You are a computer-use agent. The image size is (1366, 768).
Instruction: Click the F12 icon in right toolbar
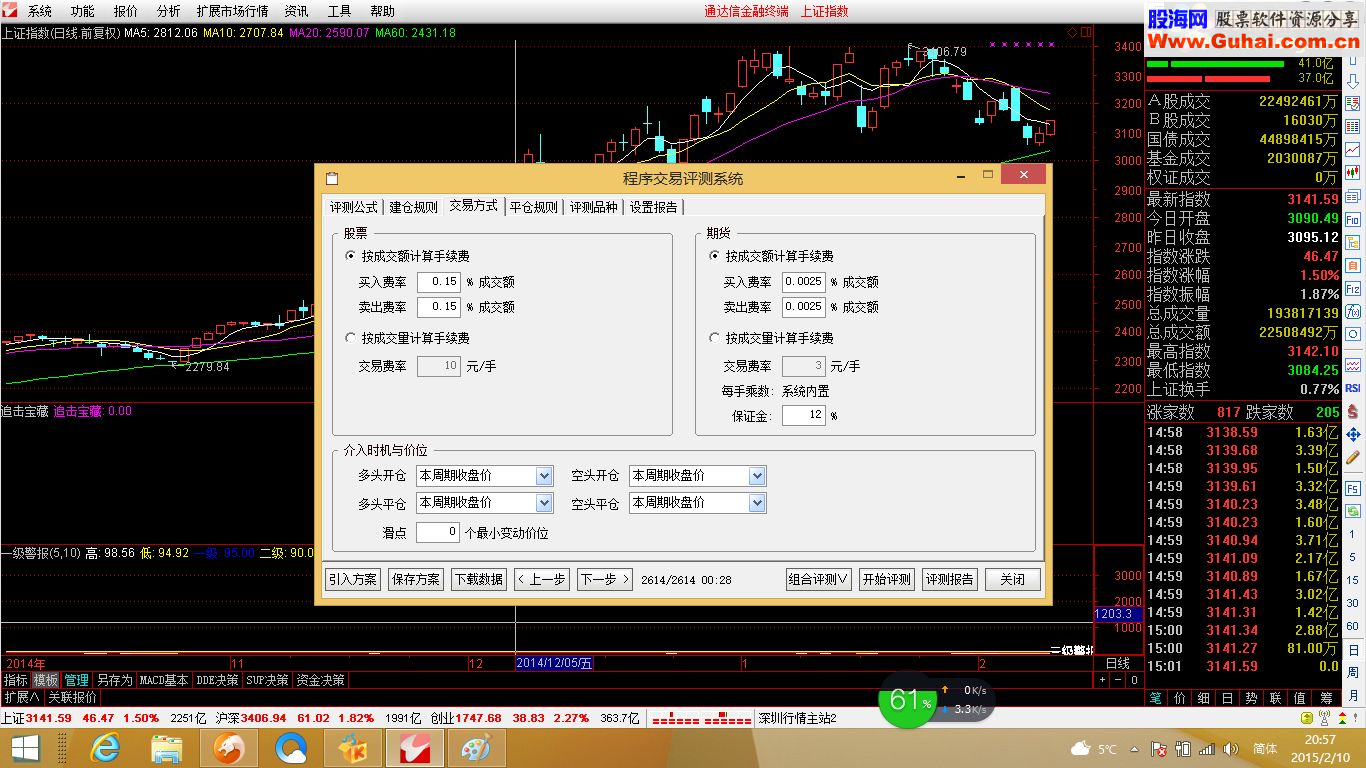click(x=1353, y=288)
